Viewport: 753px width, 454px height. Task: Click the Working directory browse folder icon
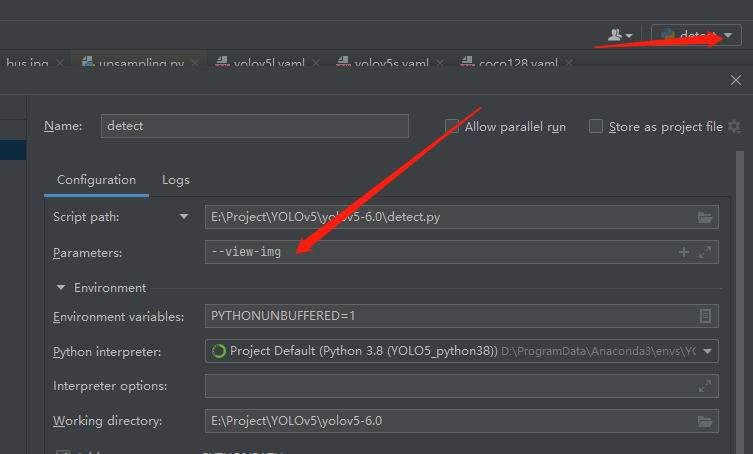click(x=704, y=421)
